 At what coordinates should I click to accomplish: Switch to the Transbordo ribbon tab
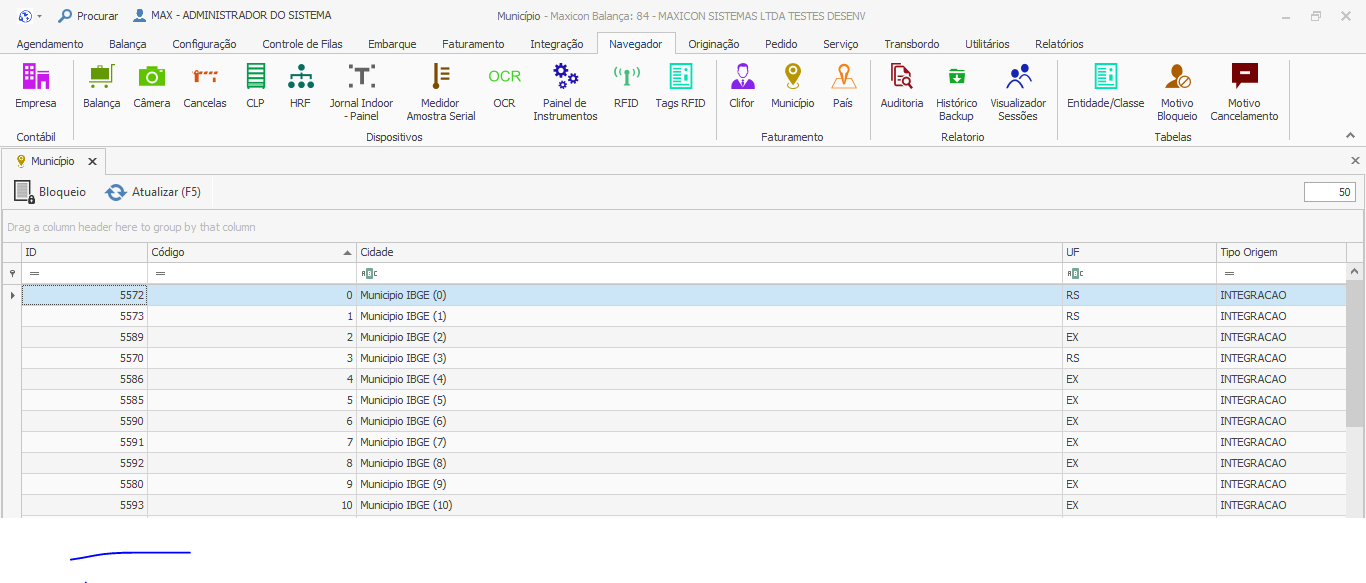coord(912,44)
